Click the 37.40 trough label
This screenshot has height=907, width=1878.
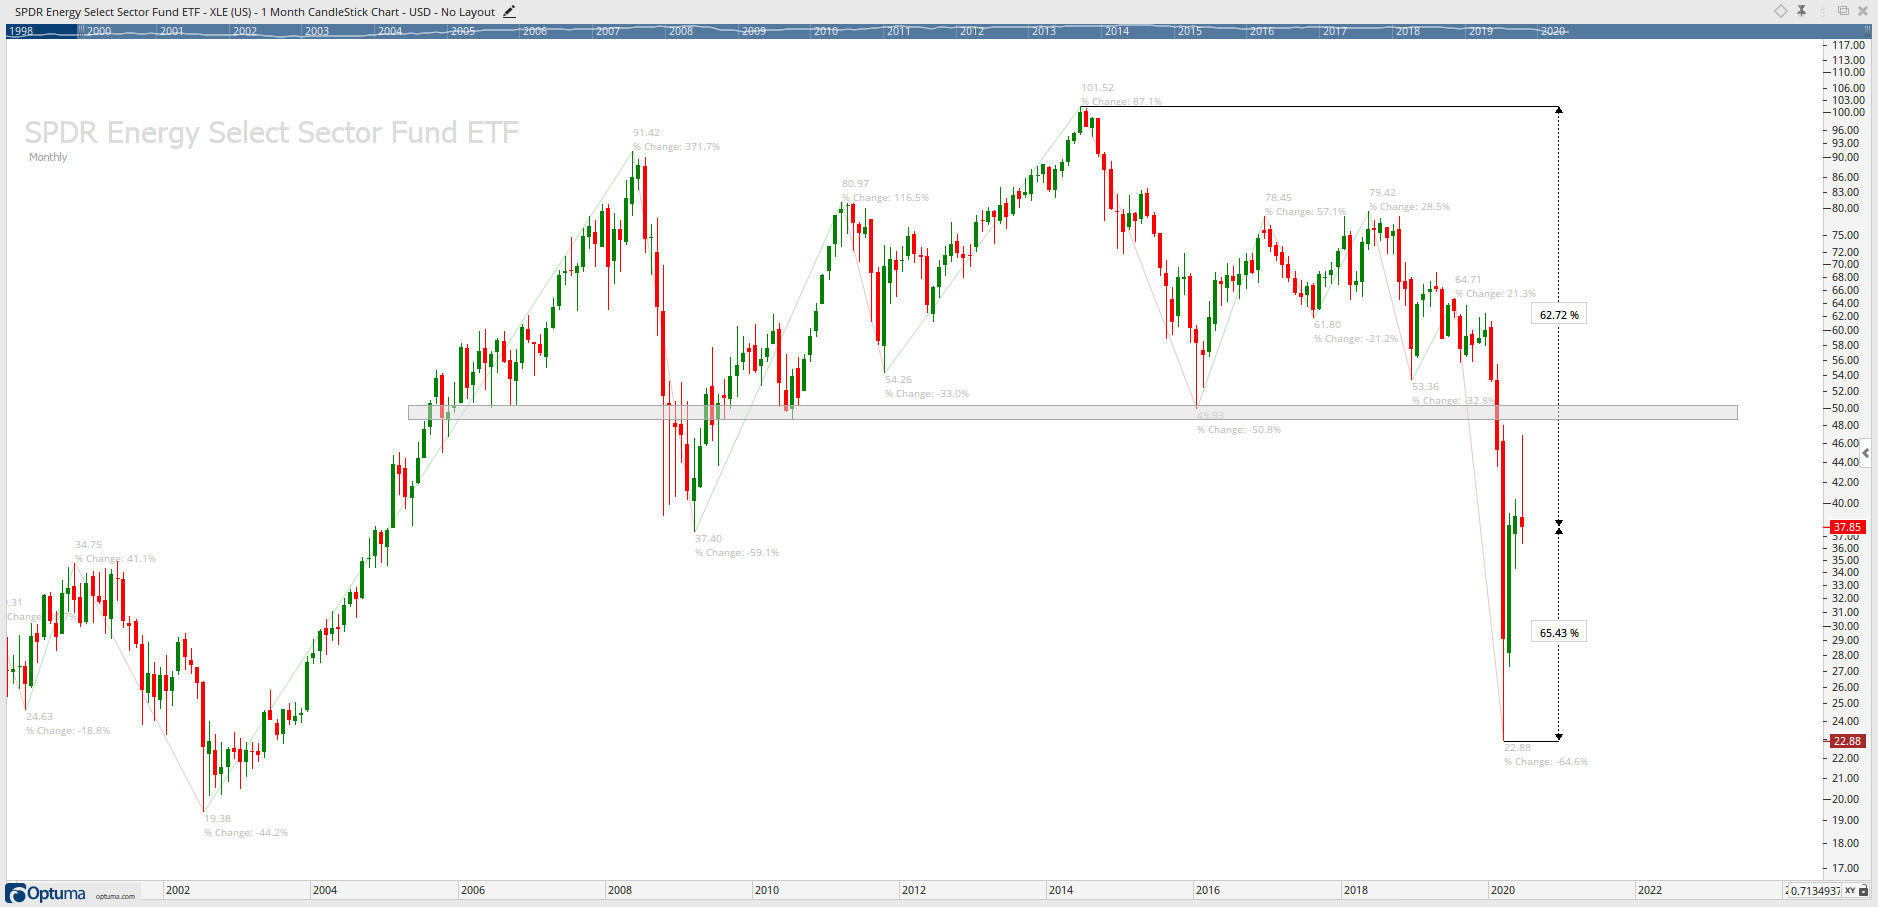pos(708,538)
